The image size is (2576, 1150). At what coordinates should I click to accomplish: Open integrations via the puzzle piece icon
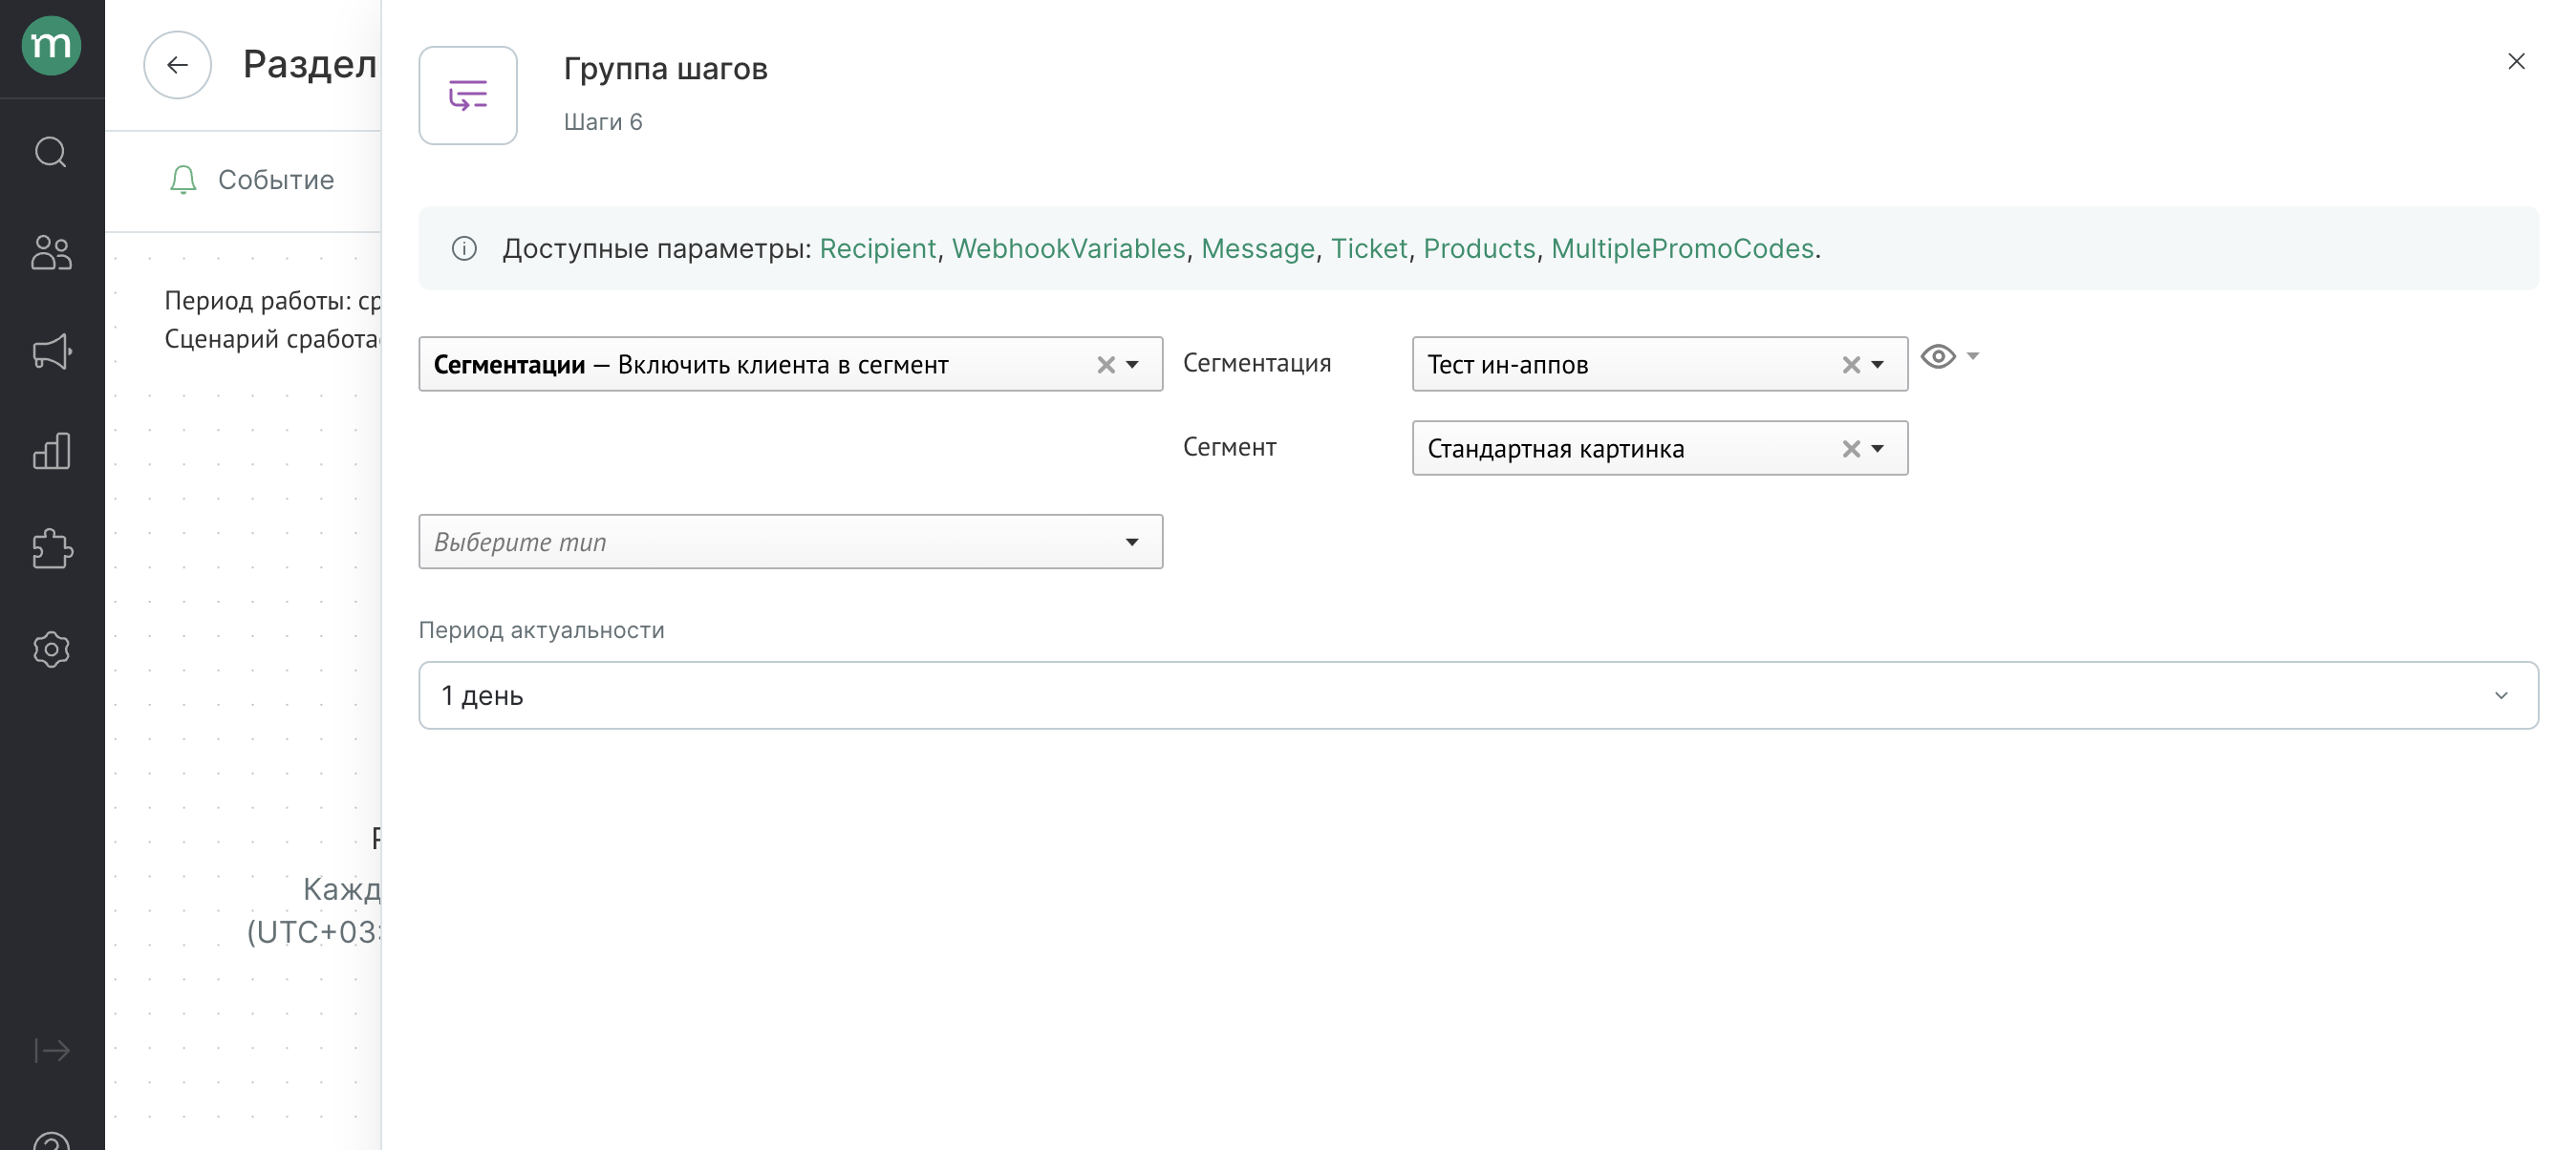click(x=51, y=549)
